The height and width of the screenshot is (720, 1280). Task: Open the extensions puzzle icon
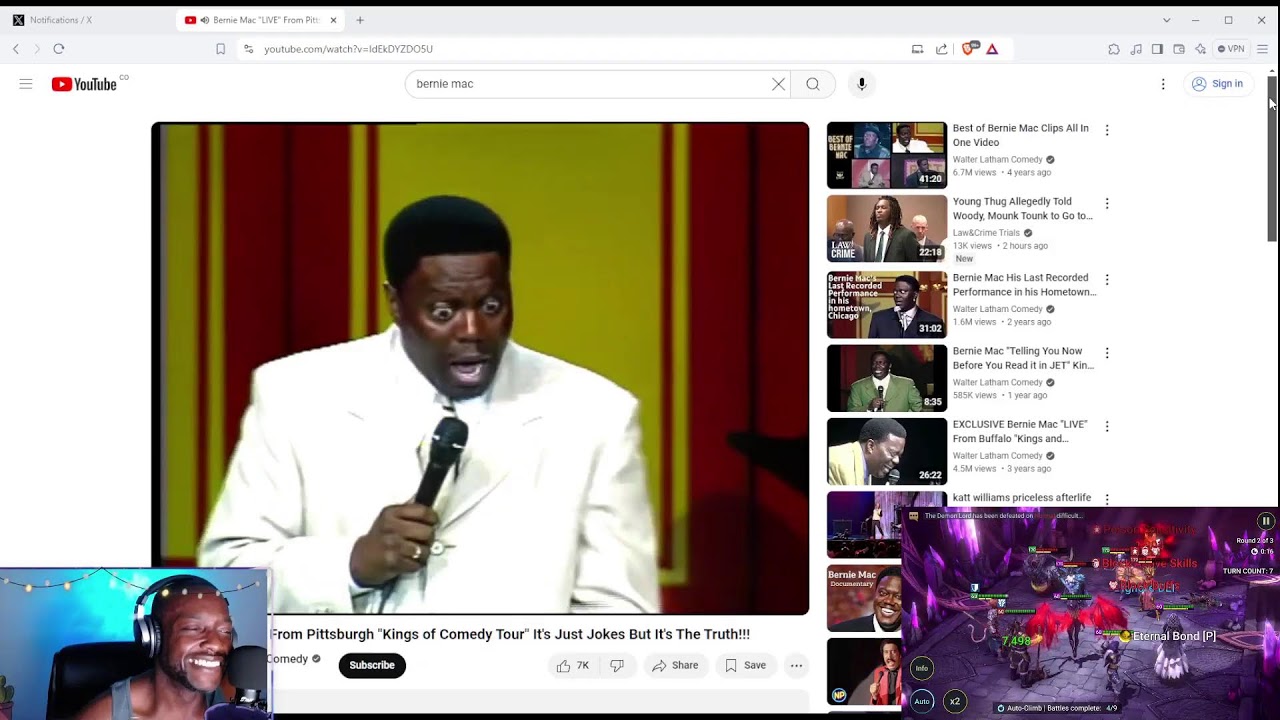(1114, 49)
